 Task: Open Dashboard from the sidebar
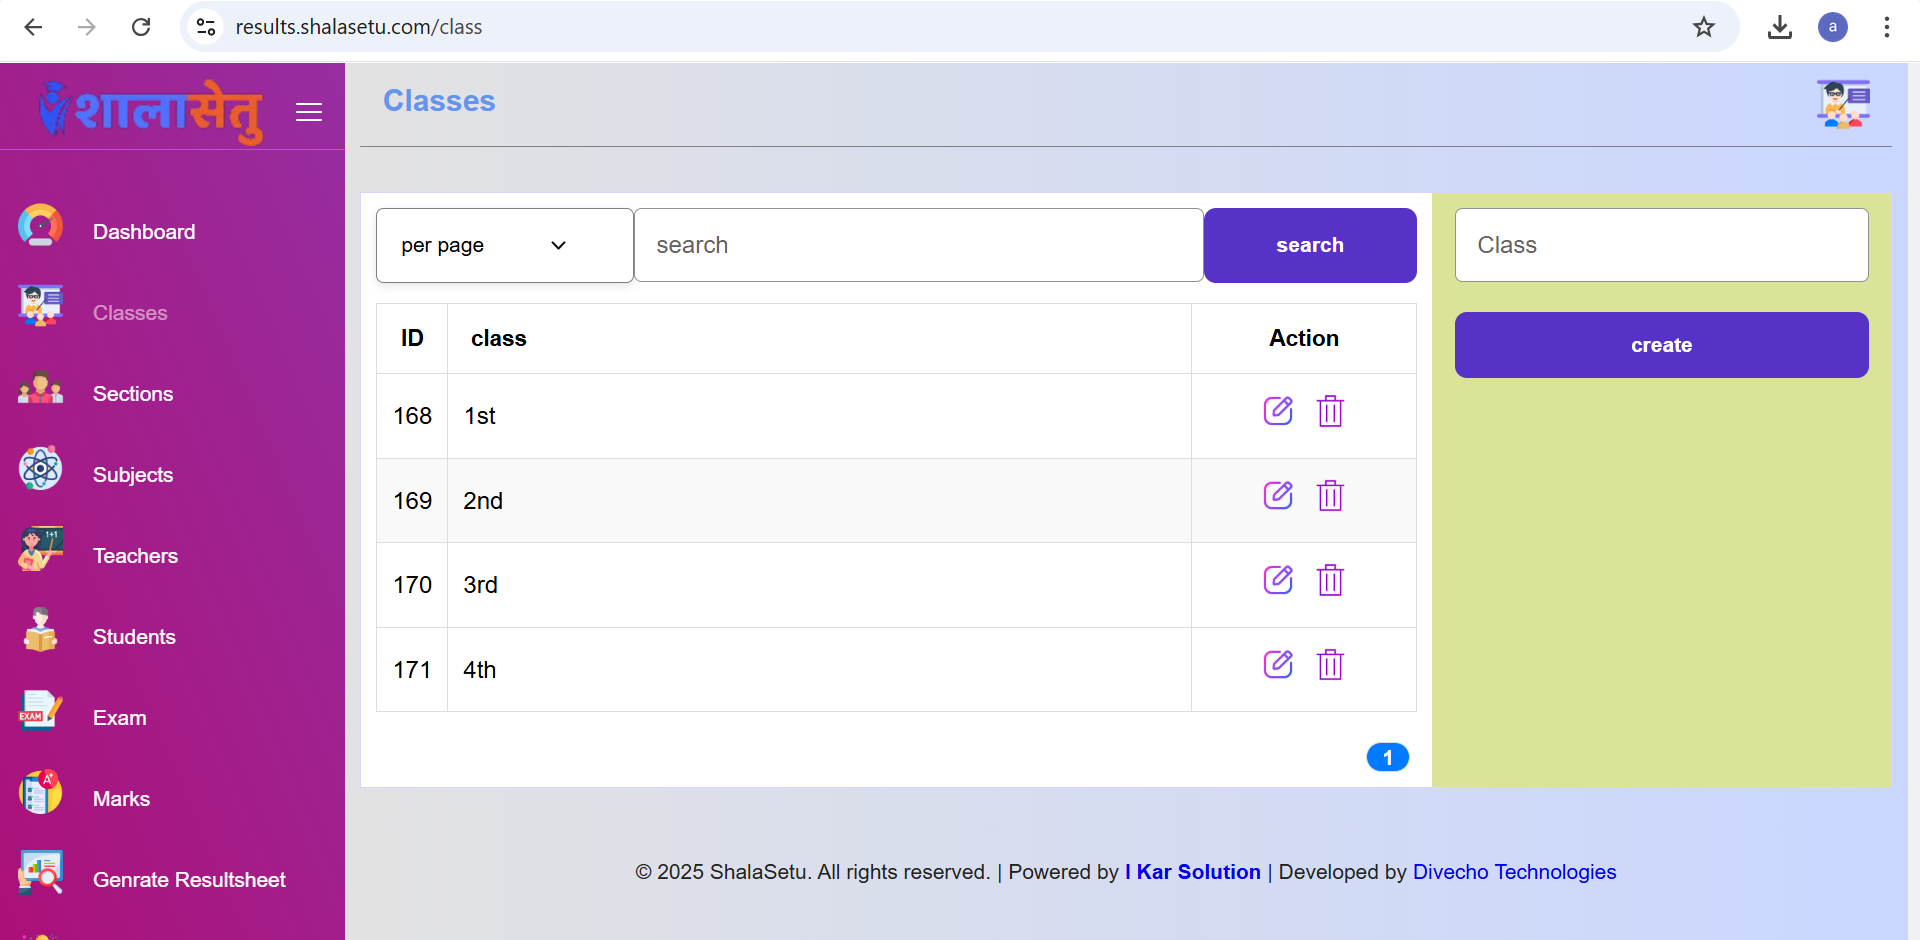[x=144, y=232]
